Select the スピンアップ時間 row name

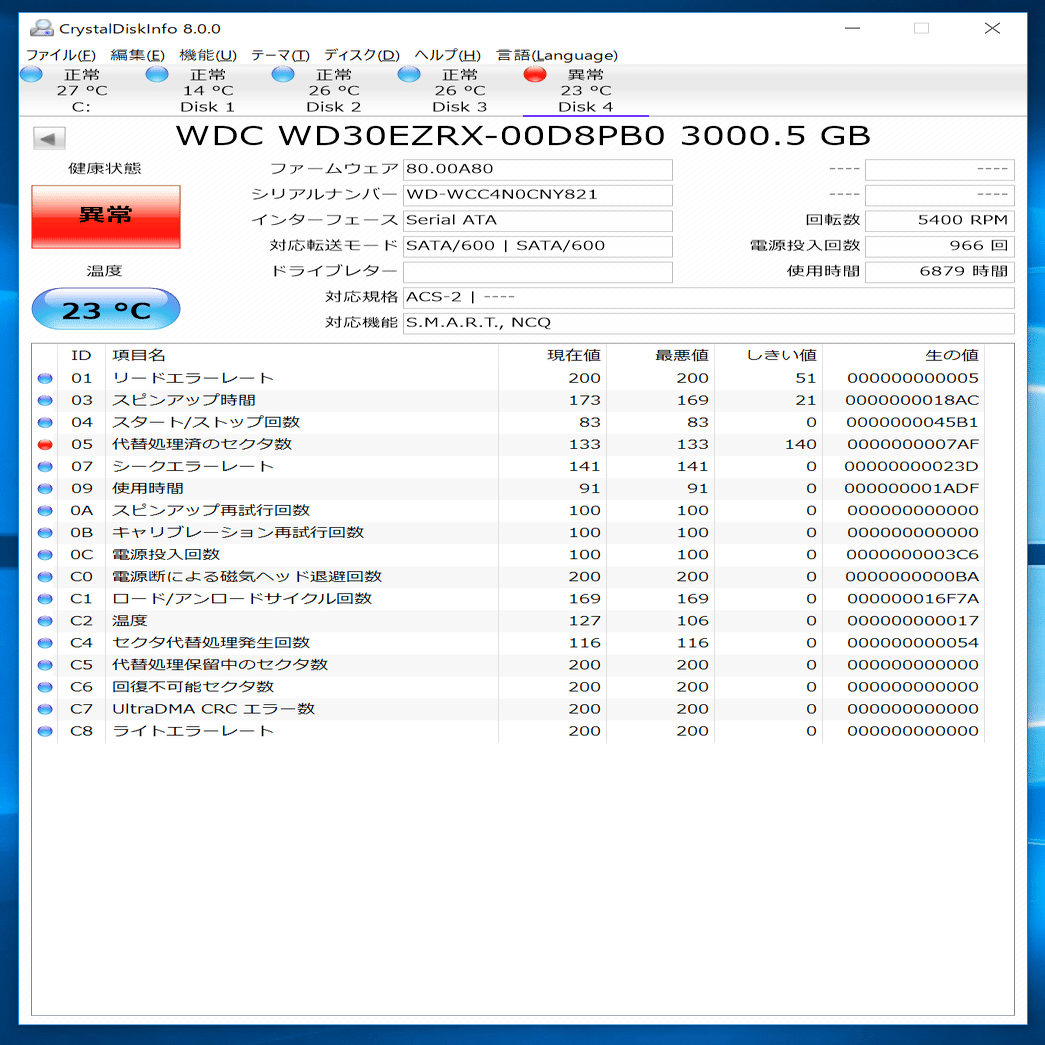(184, 401)
